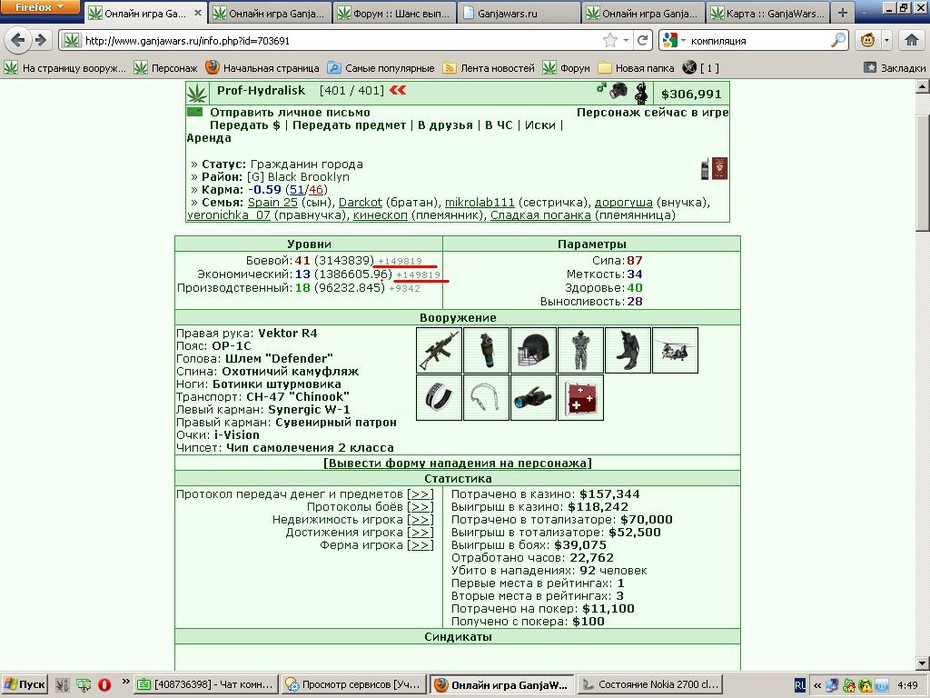
Task: Open the self-healing chip icon
Action: (x=581, y=397)
